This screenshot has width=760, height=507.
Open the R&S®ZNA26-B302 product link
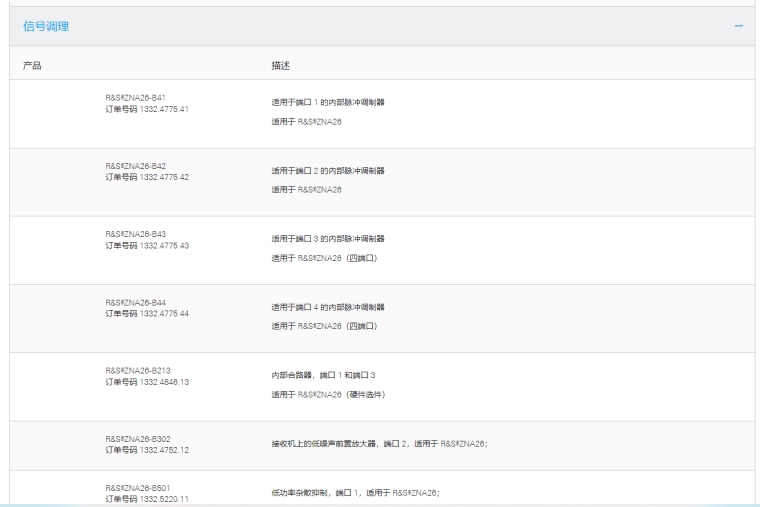137,439
